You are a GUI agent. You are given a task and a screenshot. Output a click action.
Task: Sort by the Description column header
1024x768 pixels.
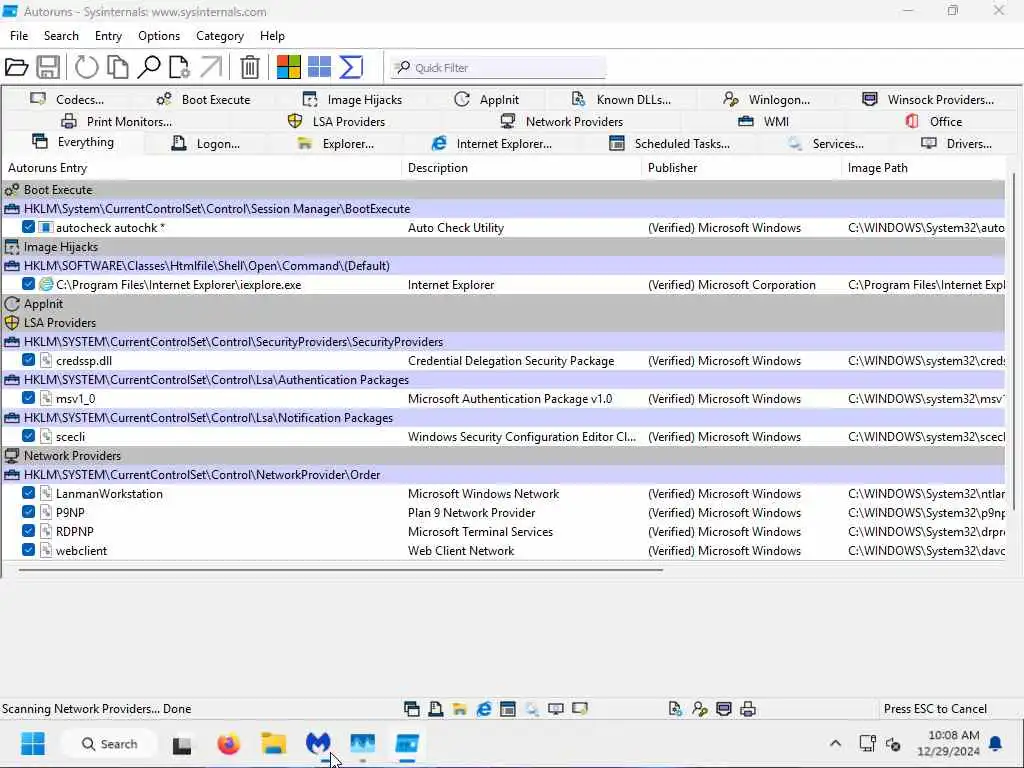(x=522, y=168)
